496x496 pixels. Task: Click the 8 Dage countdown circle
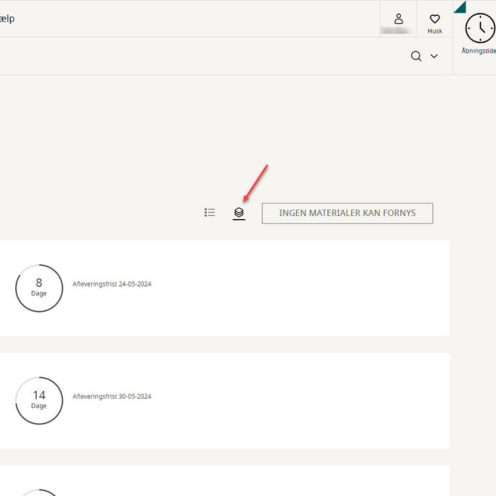[x=39, y=288]
